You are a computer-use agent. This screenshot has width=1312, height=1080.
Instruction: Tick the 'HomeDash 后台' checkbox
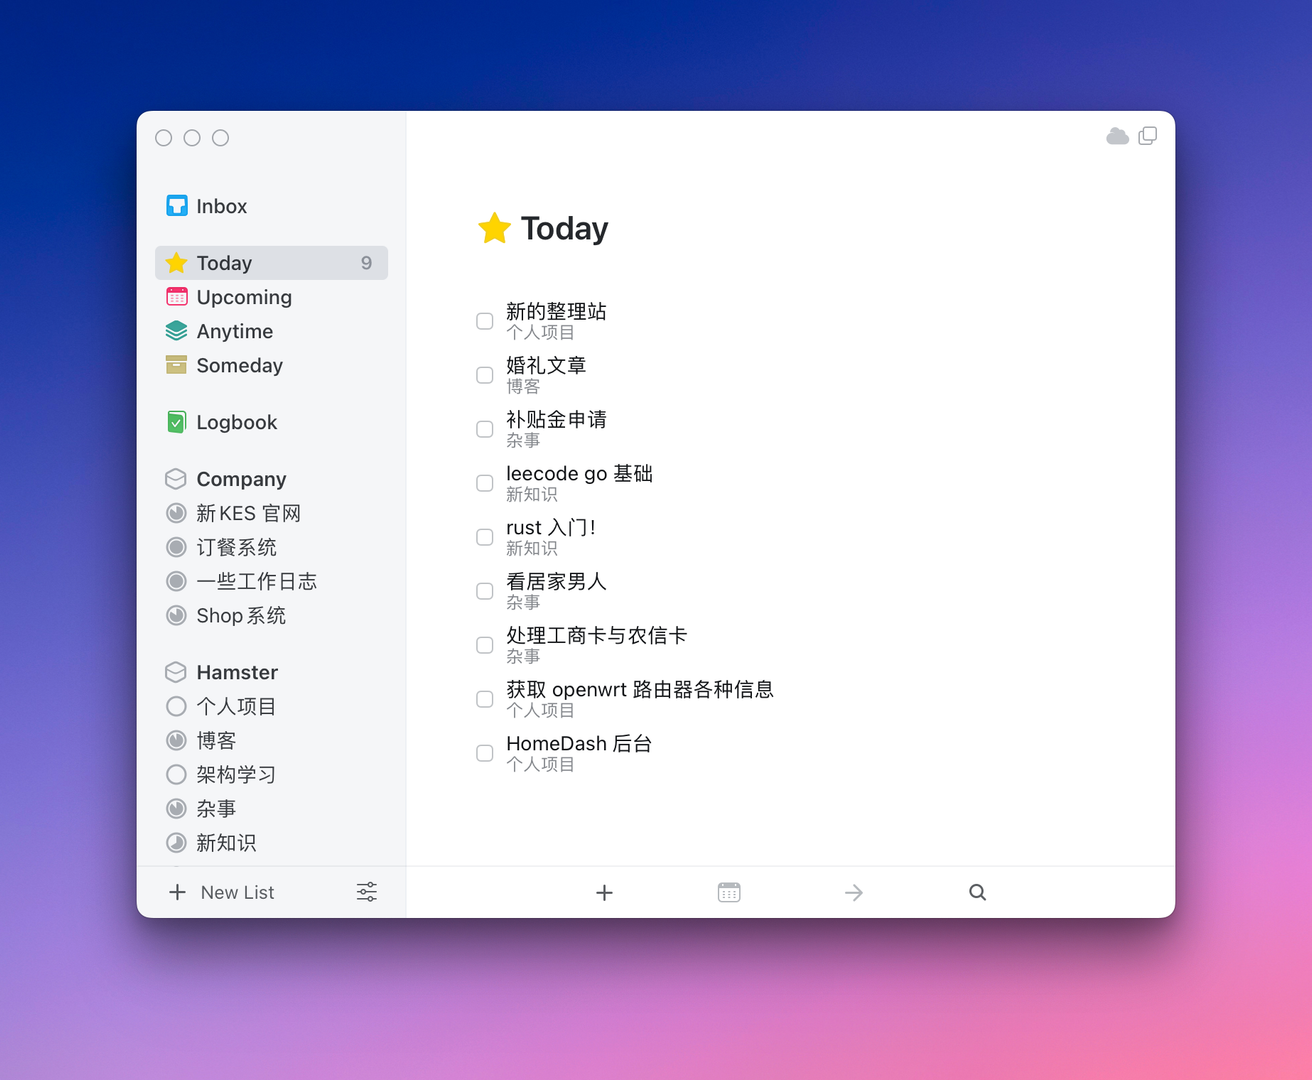click(485, 753)
